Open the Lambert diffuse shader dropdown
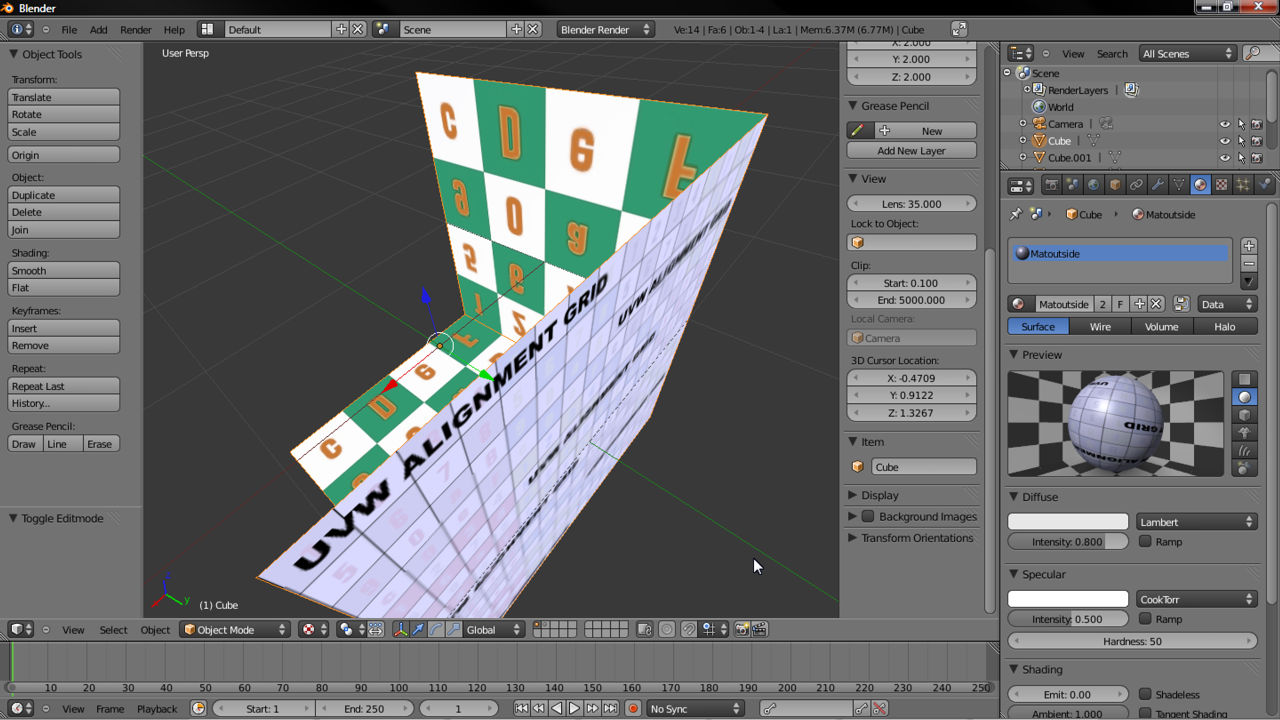1280x720 pixels. (1196, 522)
